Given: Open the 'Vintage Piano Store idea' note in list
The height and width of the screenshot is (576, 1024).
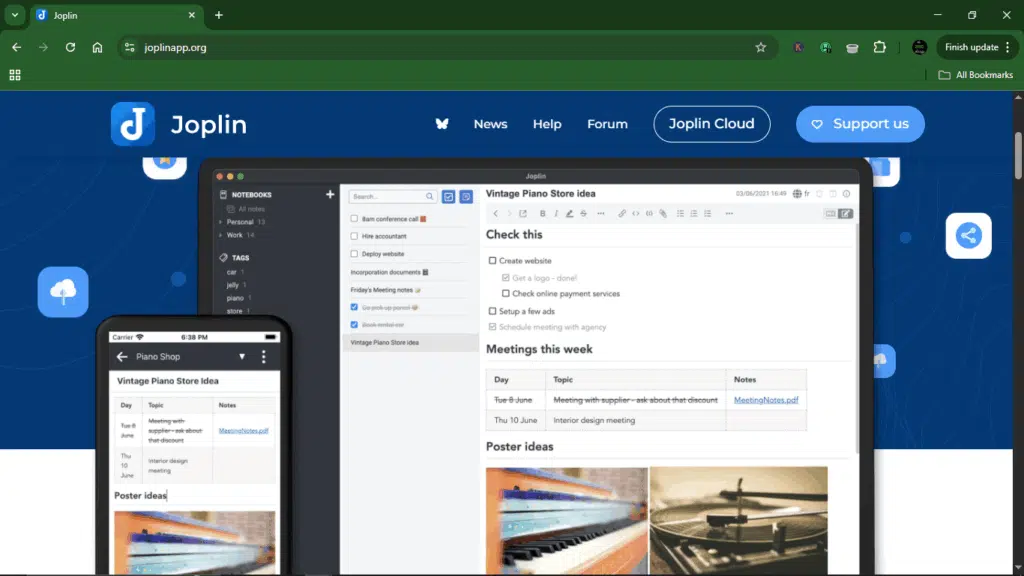Looking at the screenshot, I should (x=410, y=342).
